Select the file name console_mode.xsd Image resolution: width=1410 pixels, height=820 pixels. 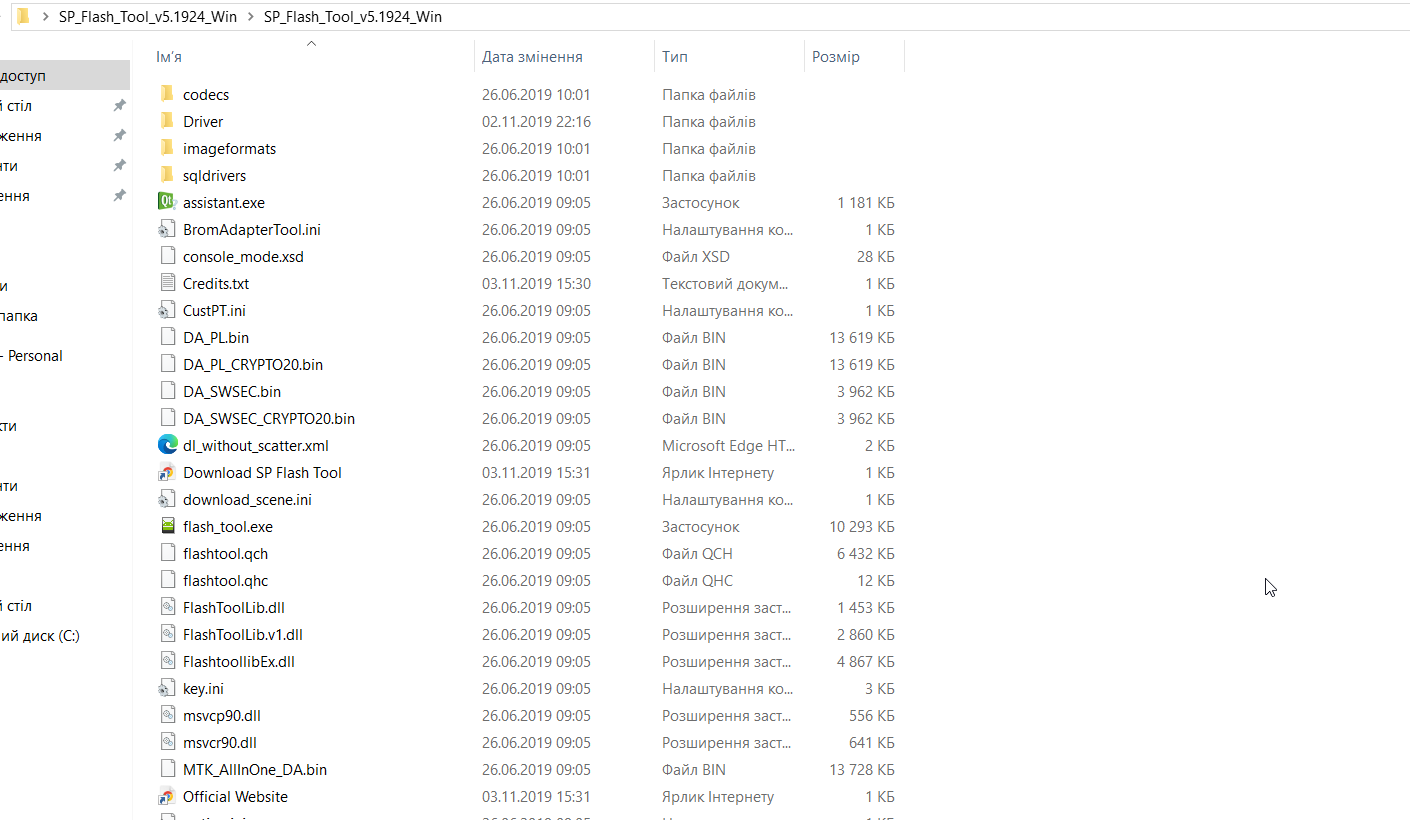(x=243, y=256)
